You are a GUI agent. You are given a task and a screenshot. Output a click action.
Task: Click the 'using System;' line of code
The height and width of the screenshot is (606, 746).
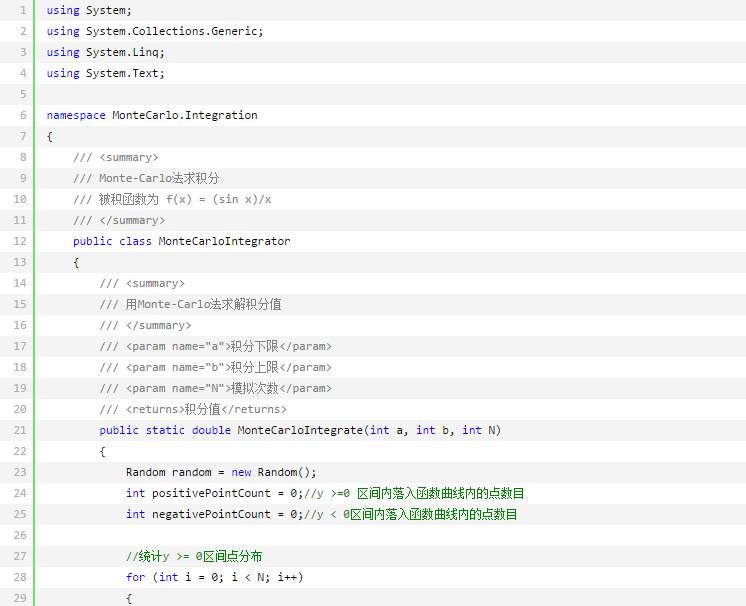89,10
